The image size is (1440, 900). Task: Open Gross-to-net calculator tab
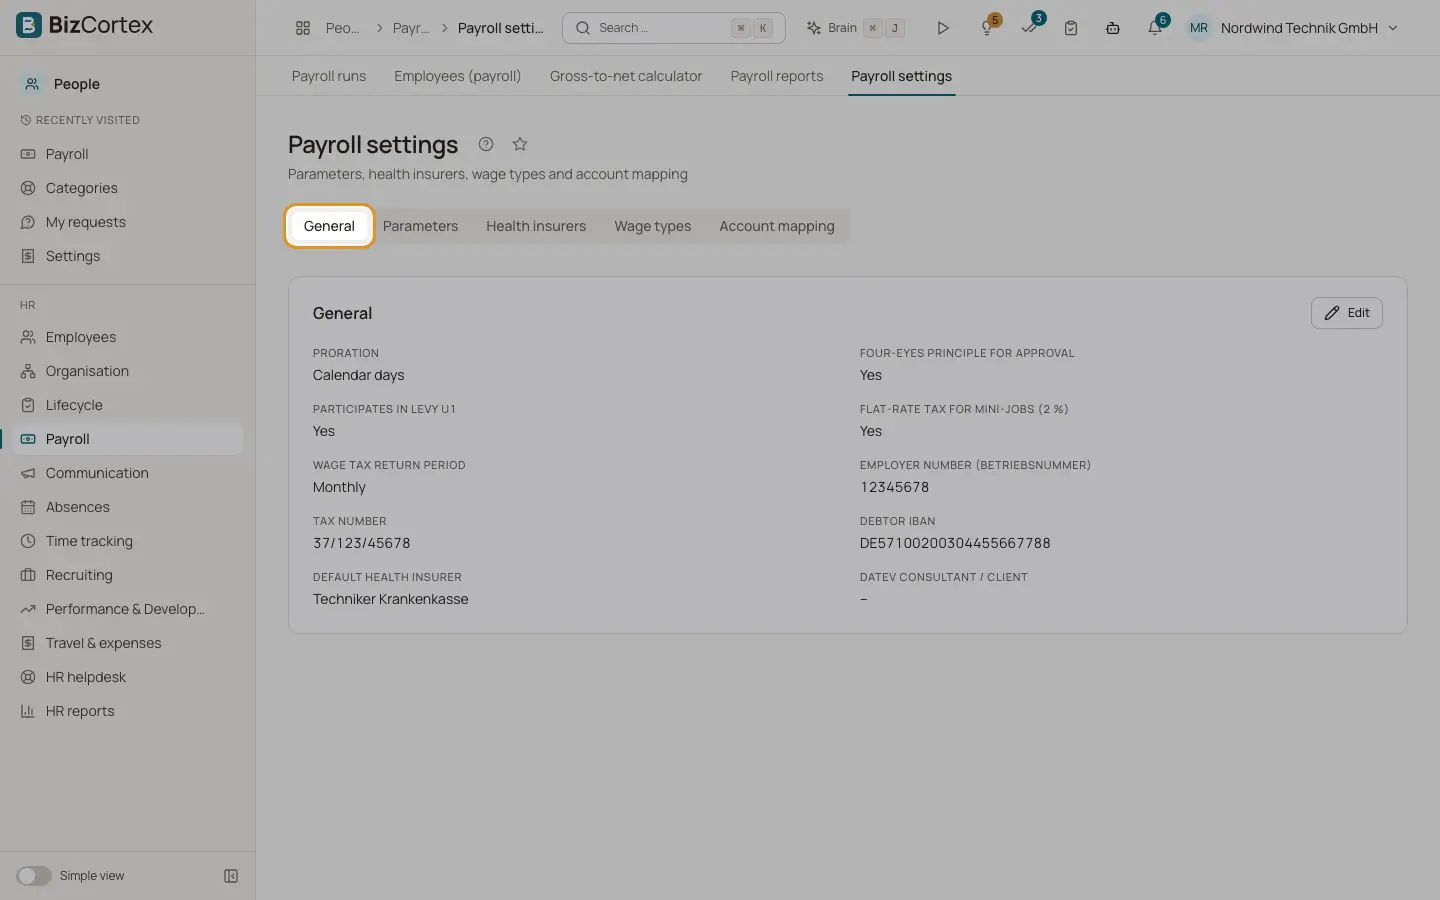tap(626, 76)
